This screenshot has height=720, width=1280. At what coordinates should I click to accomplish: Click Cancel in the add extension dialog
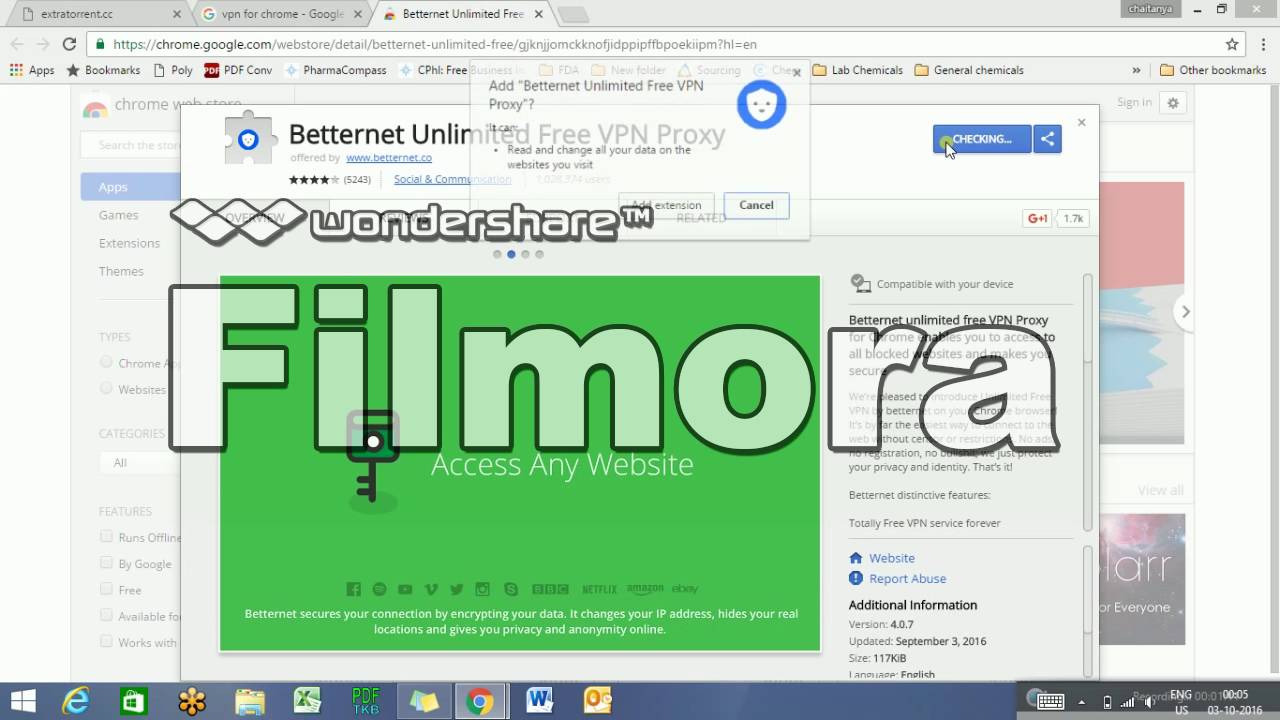click(756, 205)
